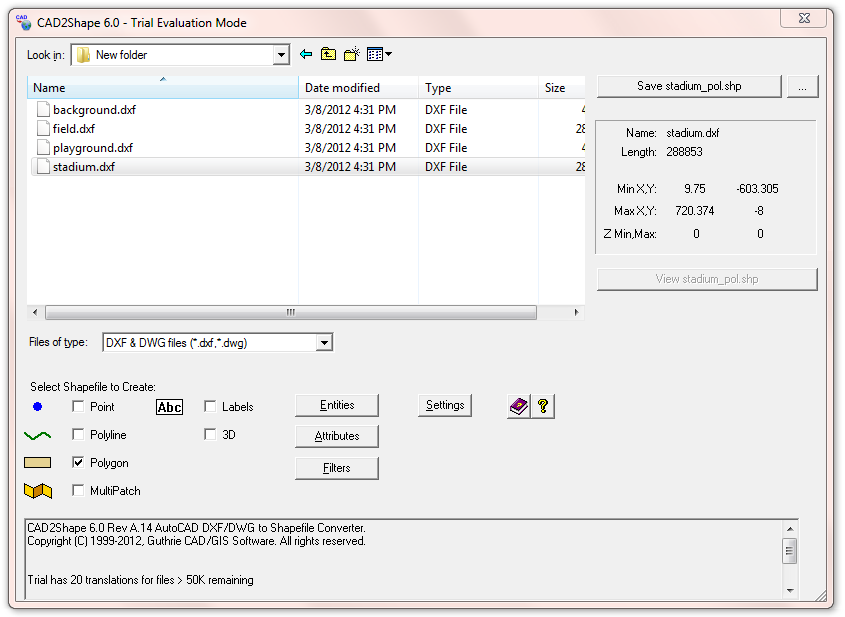Open the view menu icon
Screen dimensions: 845x617
point(379,54)
